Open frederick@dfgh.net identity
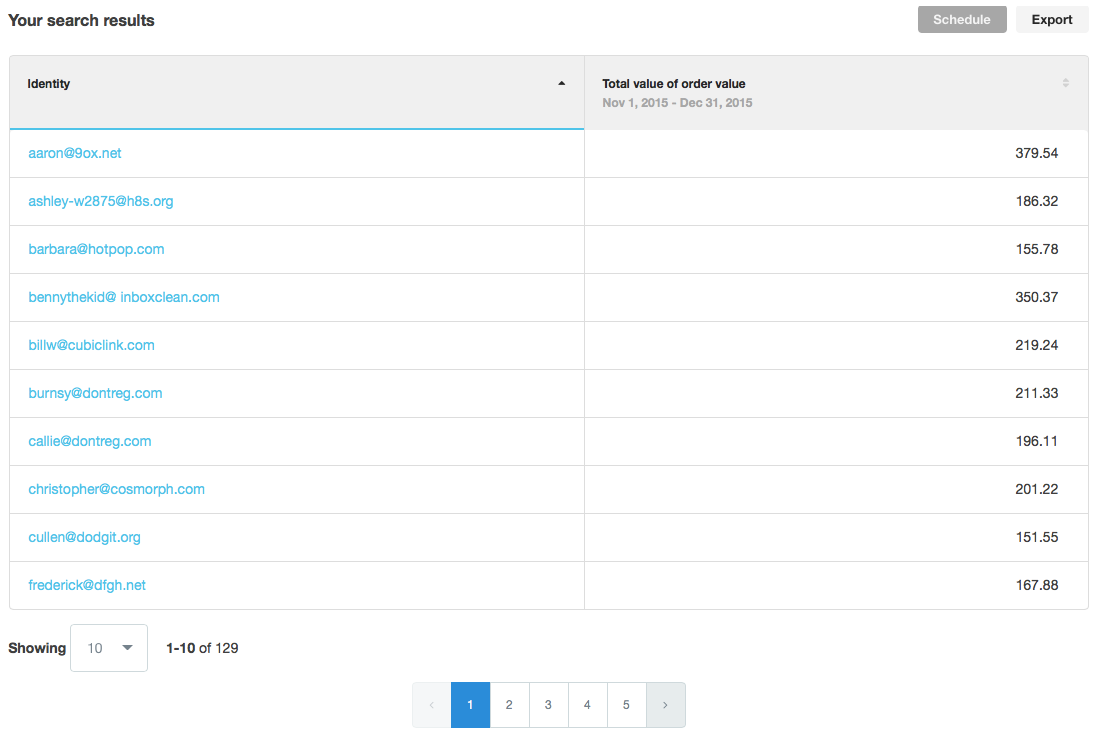 (87, 585)
